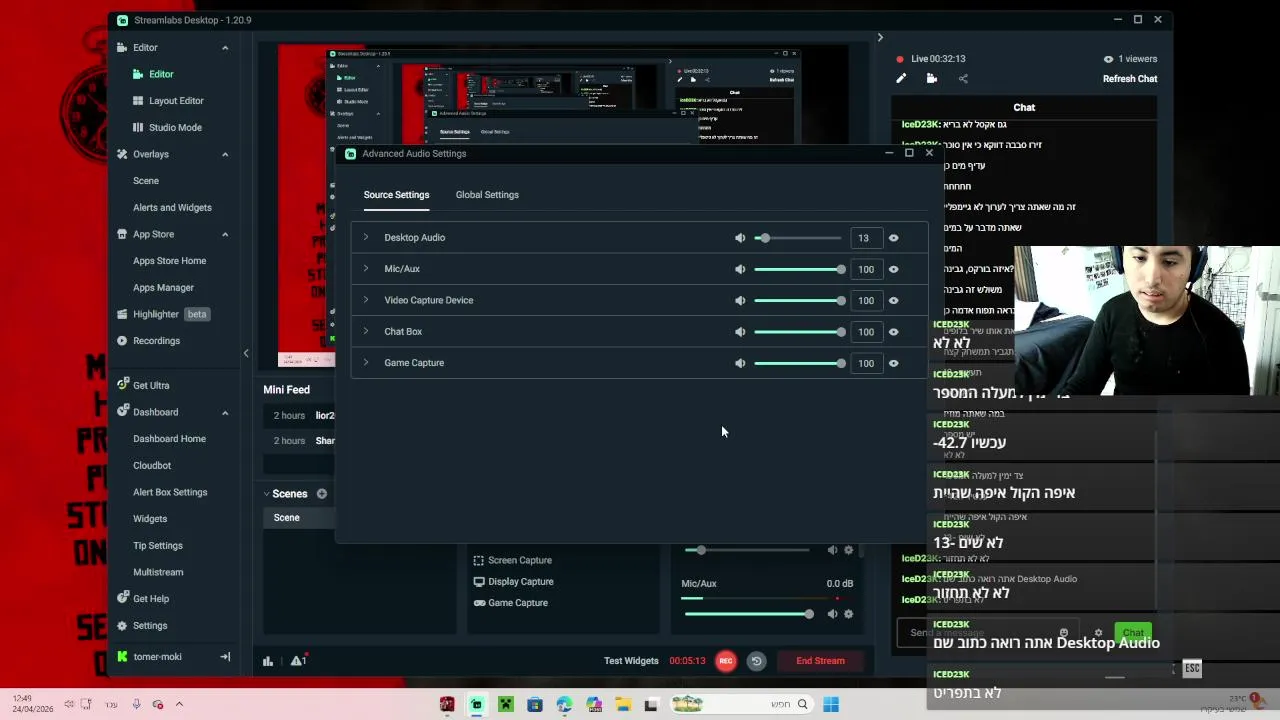Image resolution: width=1280 pixels, height=720 pixels.
Task: Click the End Stream button
Action: 820,661
